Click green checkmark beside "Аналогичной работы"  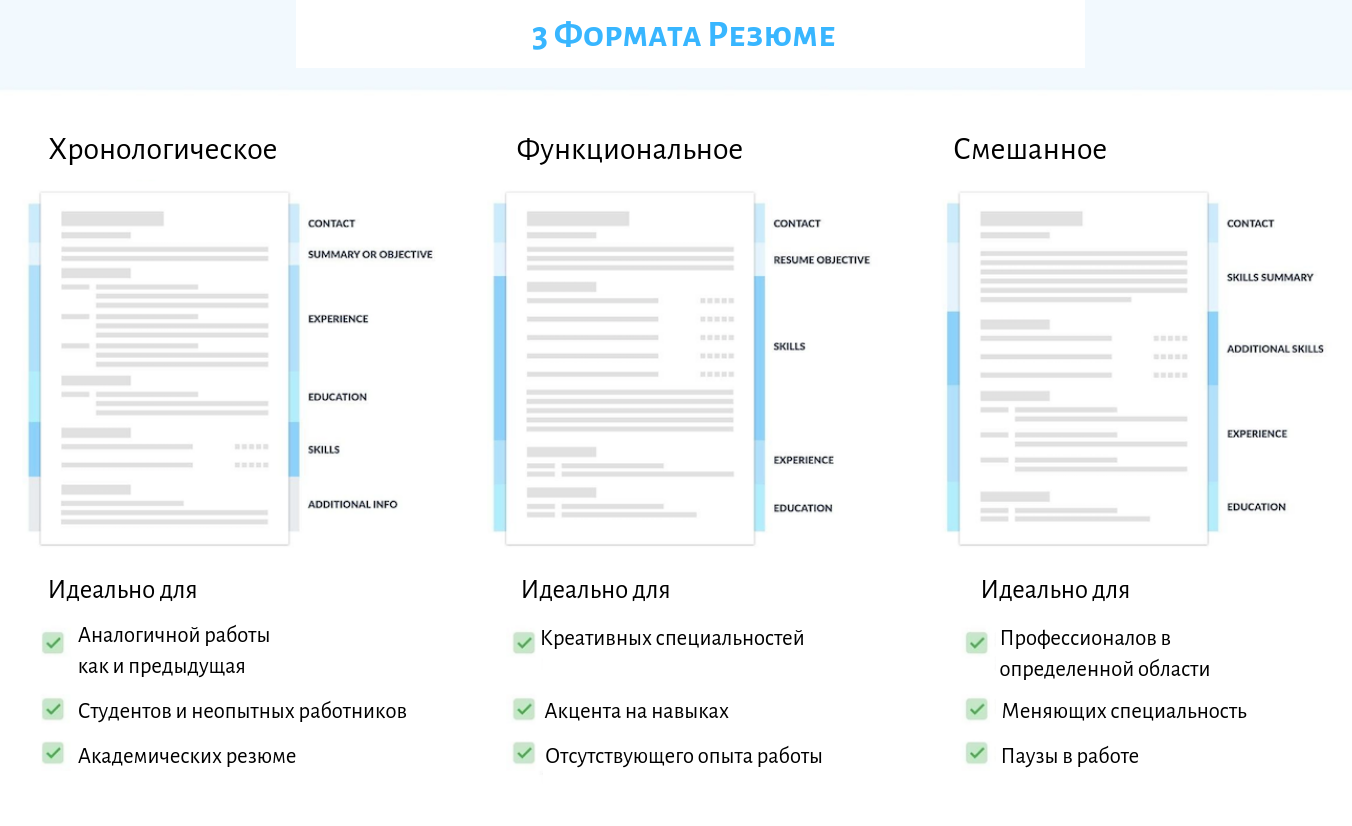(x=53, y=643)
